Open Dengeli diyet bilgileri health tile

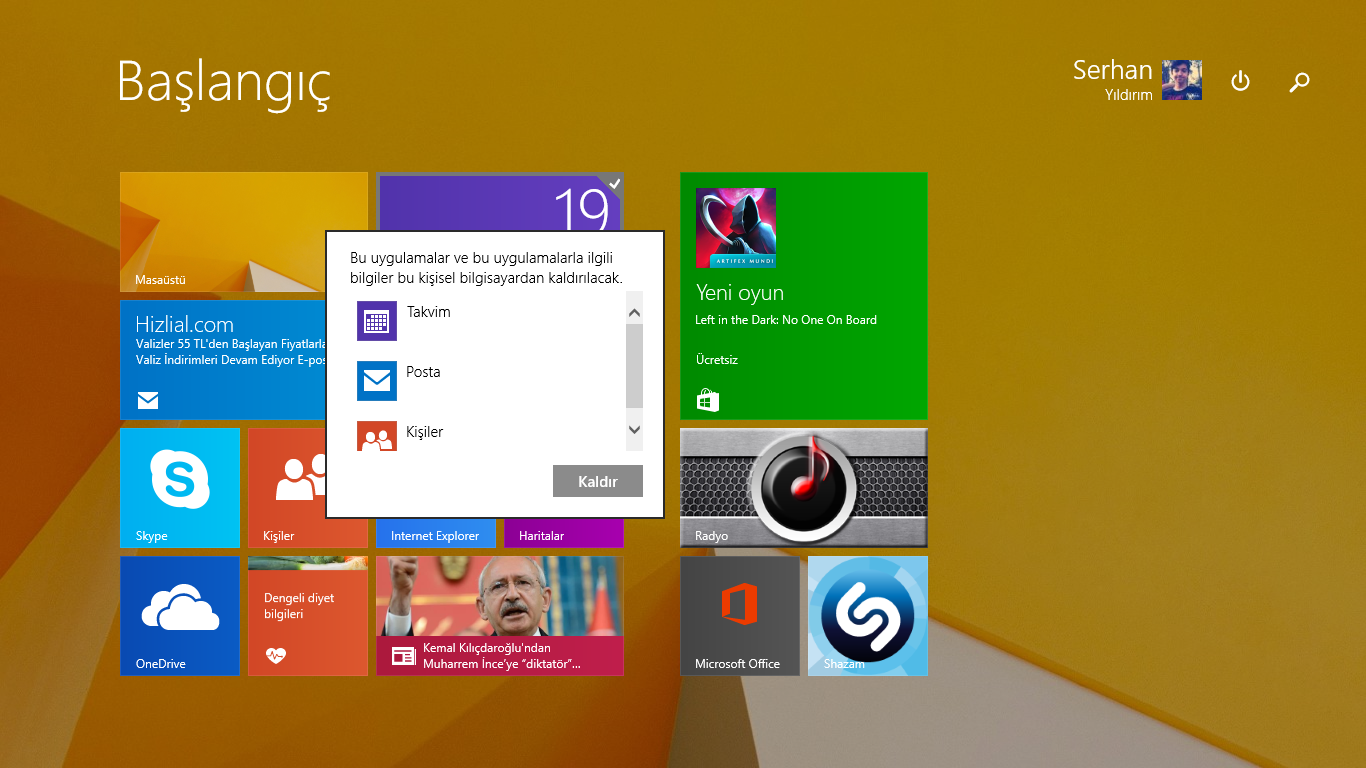(308, 616)
